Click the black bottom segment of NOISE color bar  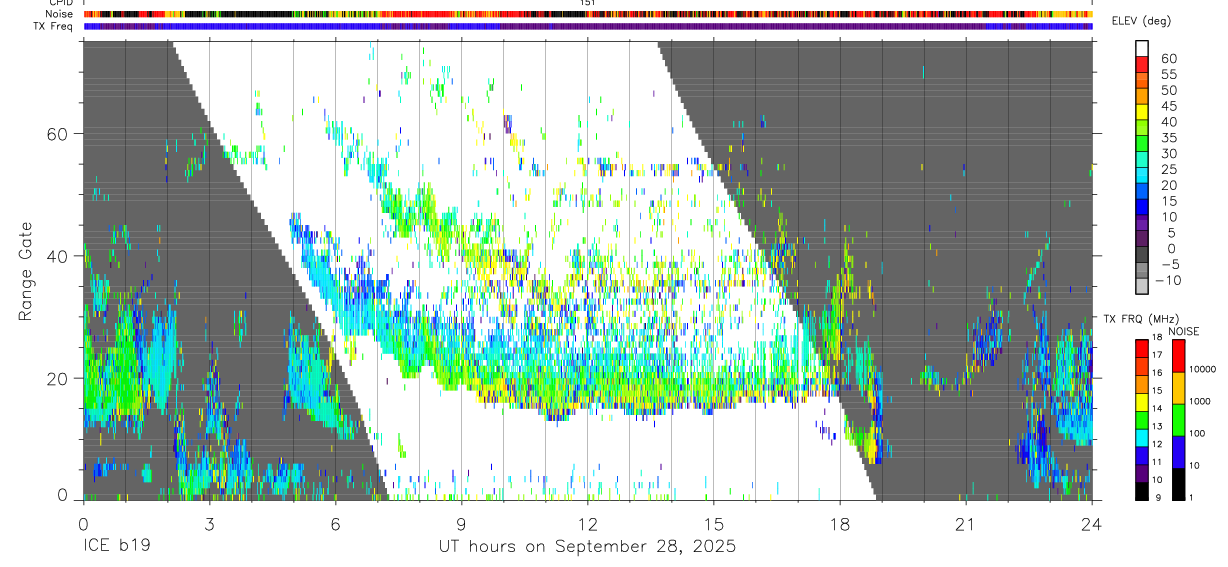[x=1178, y=484]
